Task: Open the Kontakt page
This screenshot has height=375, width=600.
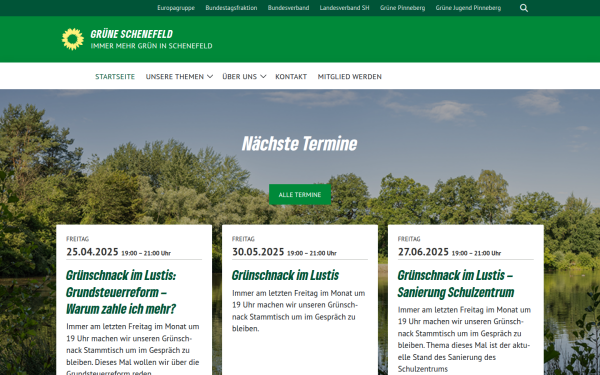Action: (x=291, y=77)
